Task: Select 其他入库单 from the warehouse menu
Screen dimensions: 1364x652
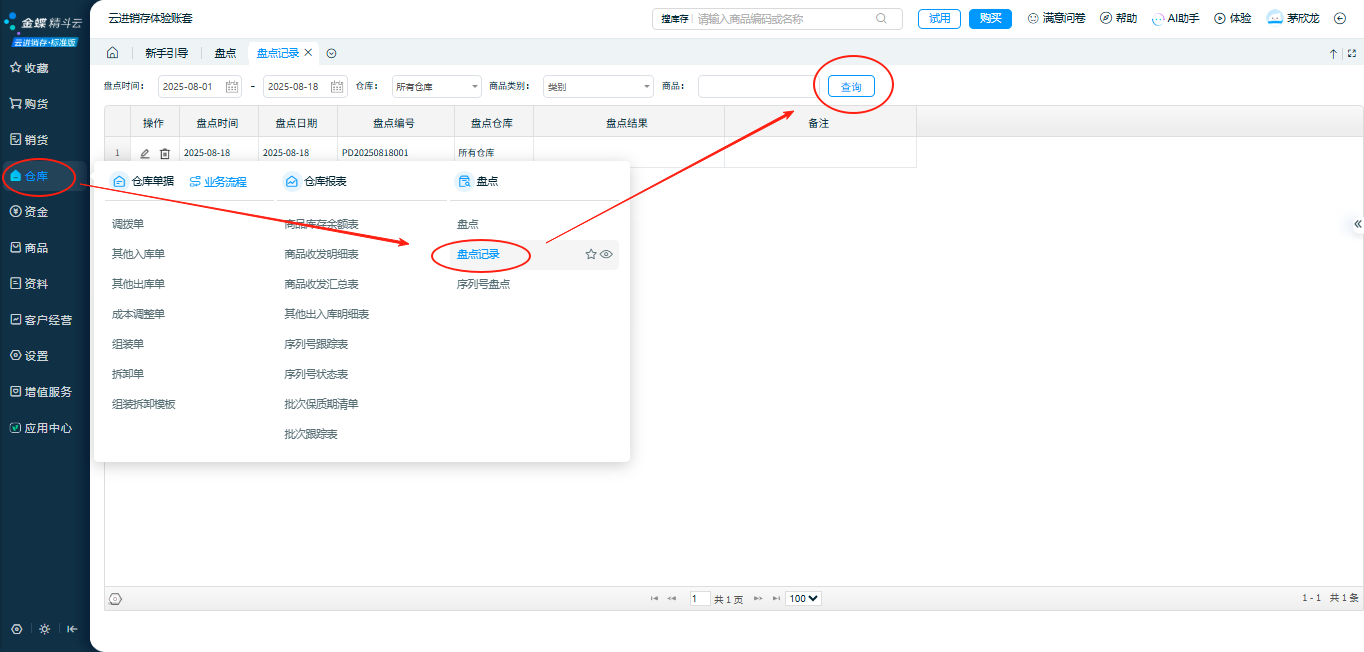Action: 138,254
